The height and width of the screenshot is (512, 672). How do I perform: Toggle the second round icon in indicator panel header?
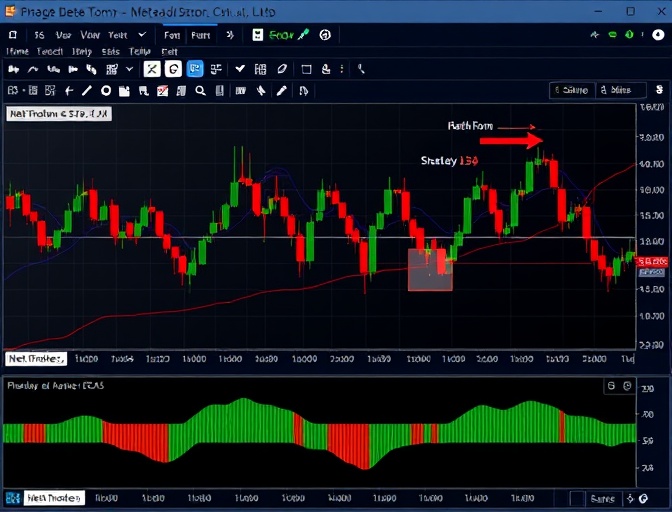(x=627, y=386)
